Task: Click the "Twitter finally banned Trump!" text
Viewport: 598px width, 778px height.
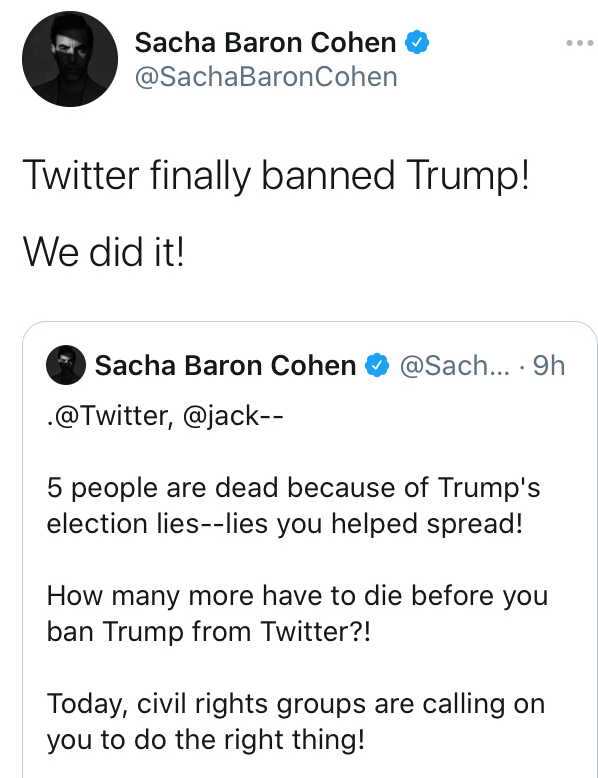Action: (x=276, y=175)
